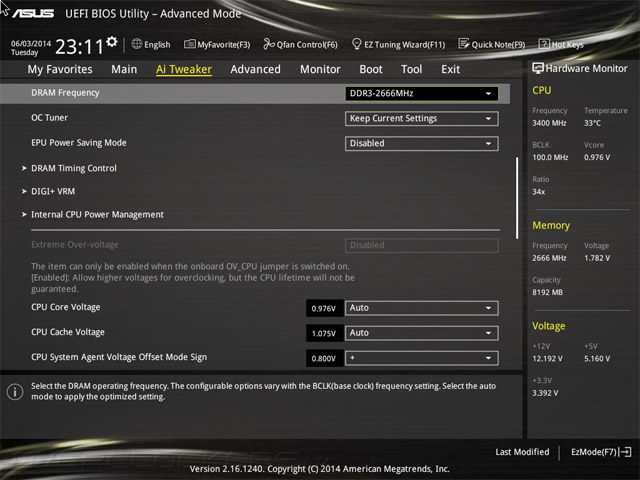640x480 pixels.
Task: Select the Exit tab
Action: click(450, 69)
